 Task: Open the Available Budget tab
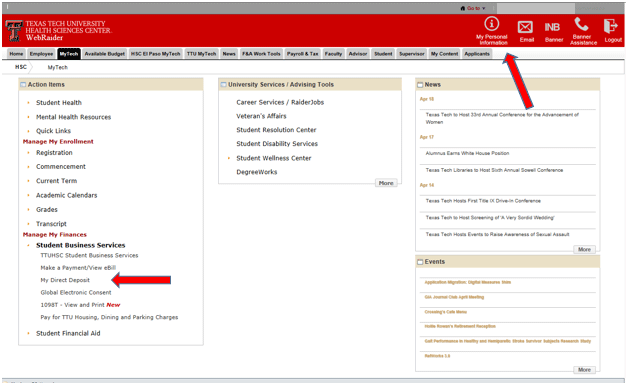click(x=105, y=54)
